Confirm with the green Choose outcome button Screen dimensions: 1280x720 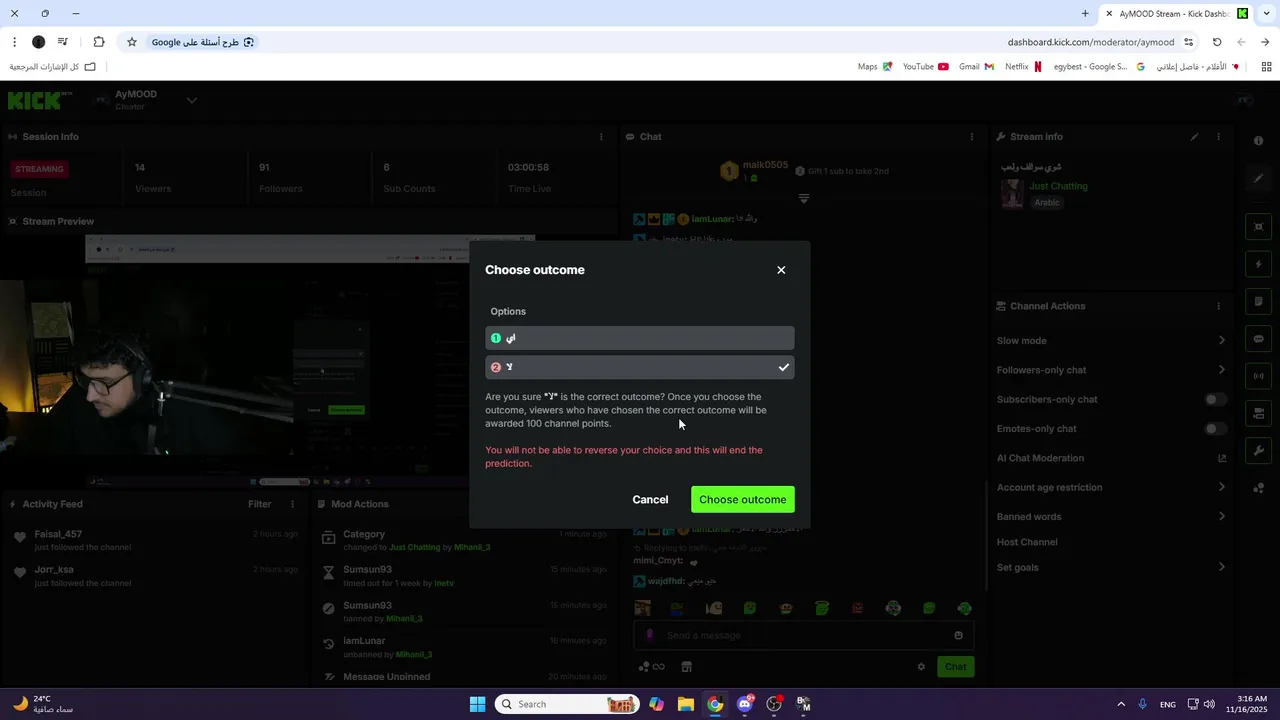point(743,499)
